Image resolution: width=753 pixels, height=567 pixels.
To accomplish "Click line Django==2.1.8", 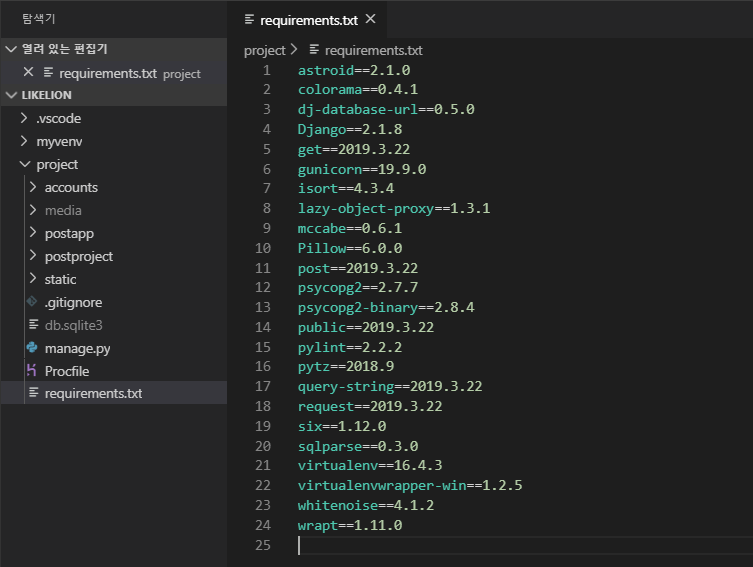I will 350,130.
